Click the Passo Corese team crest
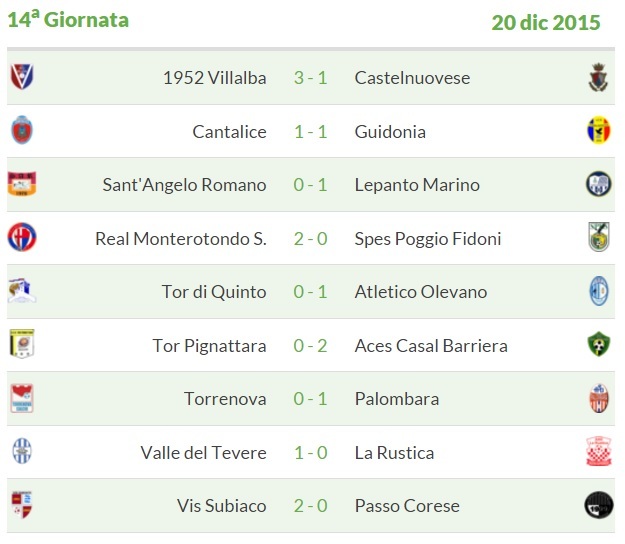This screenshot has height=544, width=625. (x=598, y=505)
